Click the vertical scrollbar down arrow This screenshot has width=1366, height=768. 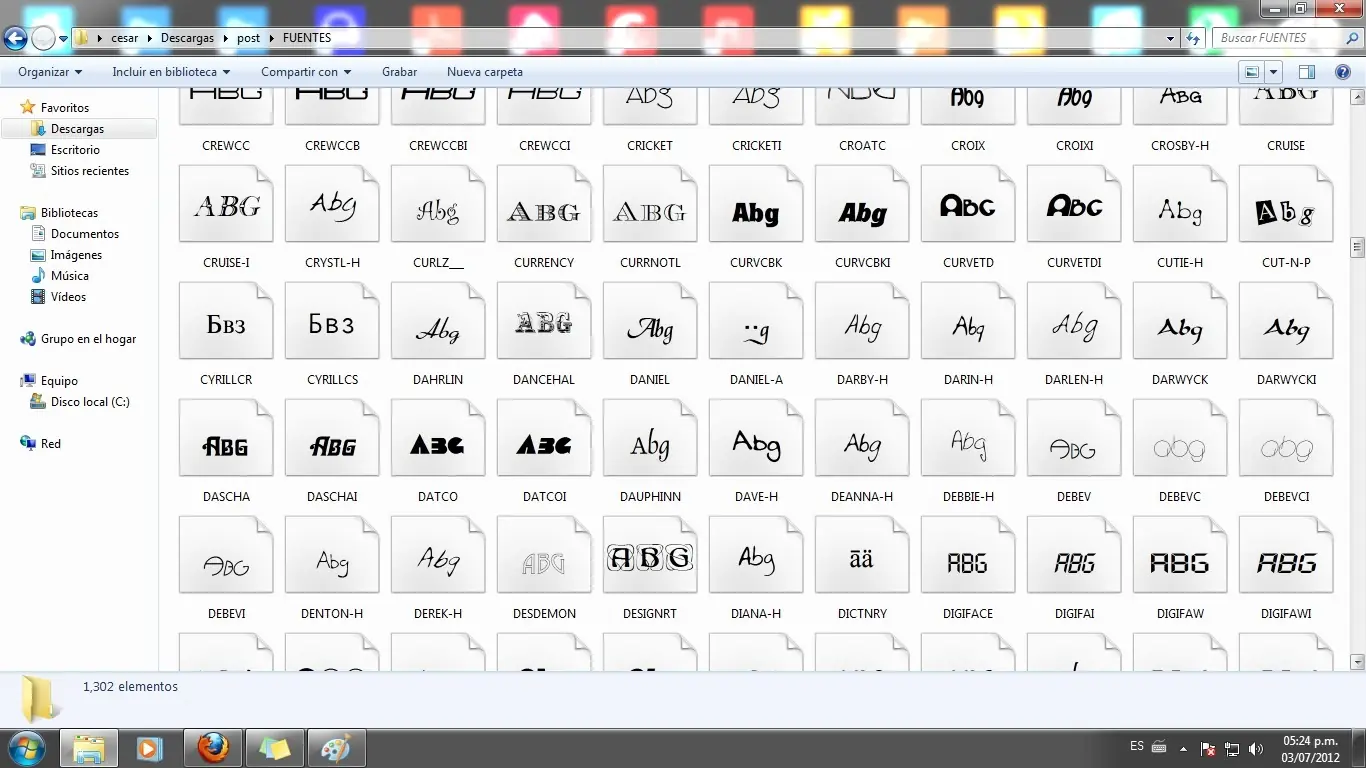pyautogui.click(x=1357, y=662)
